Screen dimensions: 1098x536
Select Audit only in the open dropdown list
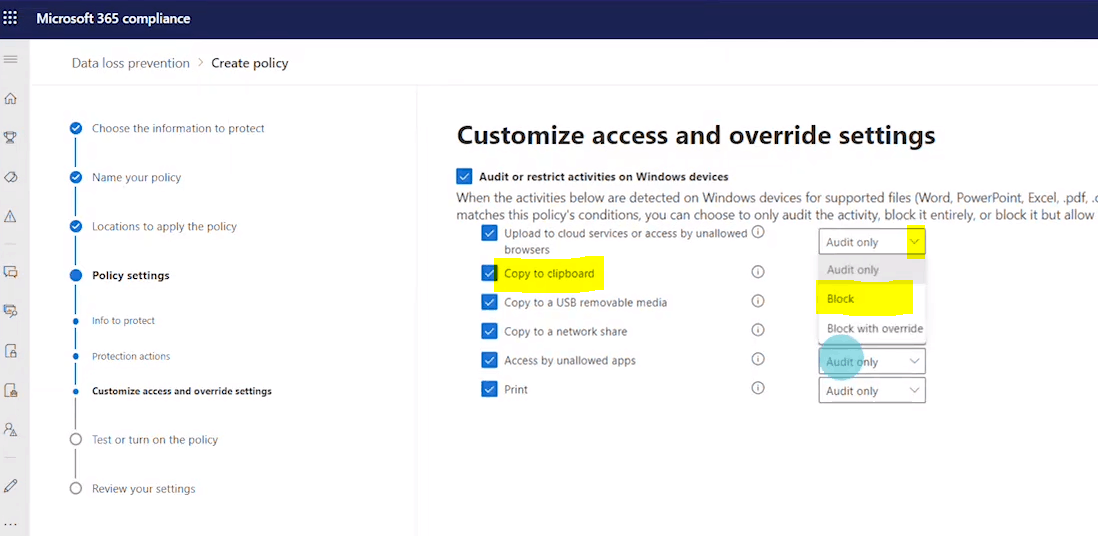(x=872, y=270)
